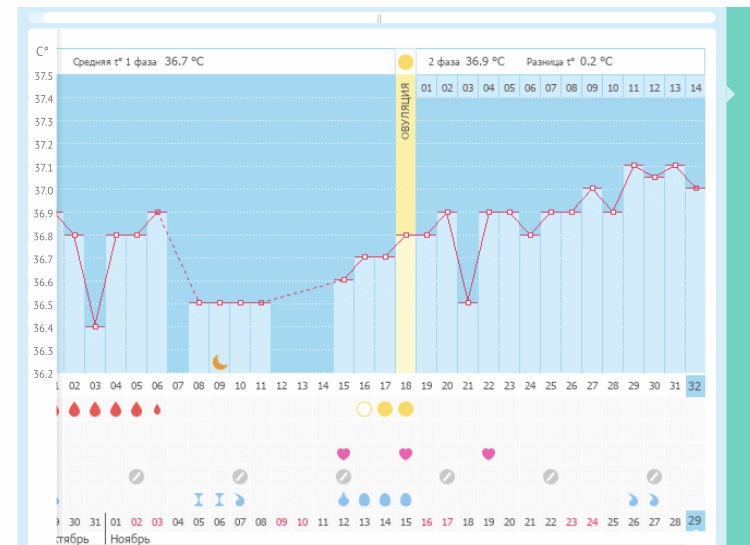Select the filled yellow circle on cycle day 17
The width and height of the screenshot is (750, 545).
pos(385,409)
